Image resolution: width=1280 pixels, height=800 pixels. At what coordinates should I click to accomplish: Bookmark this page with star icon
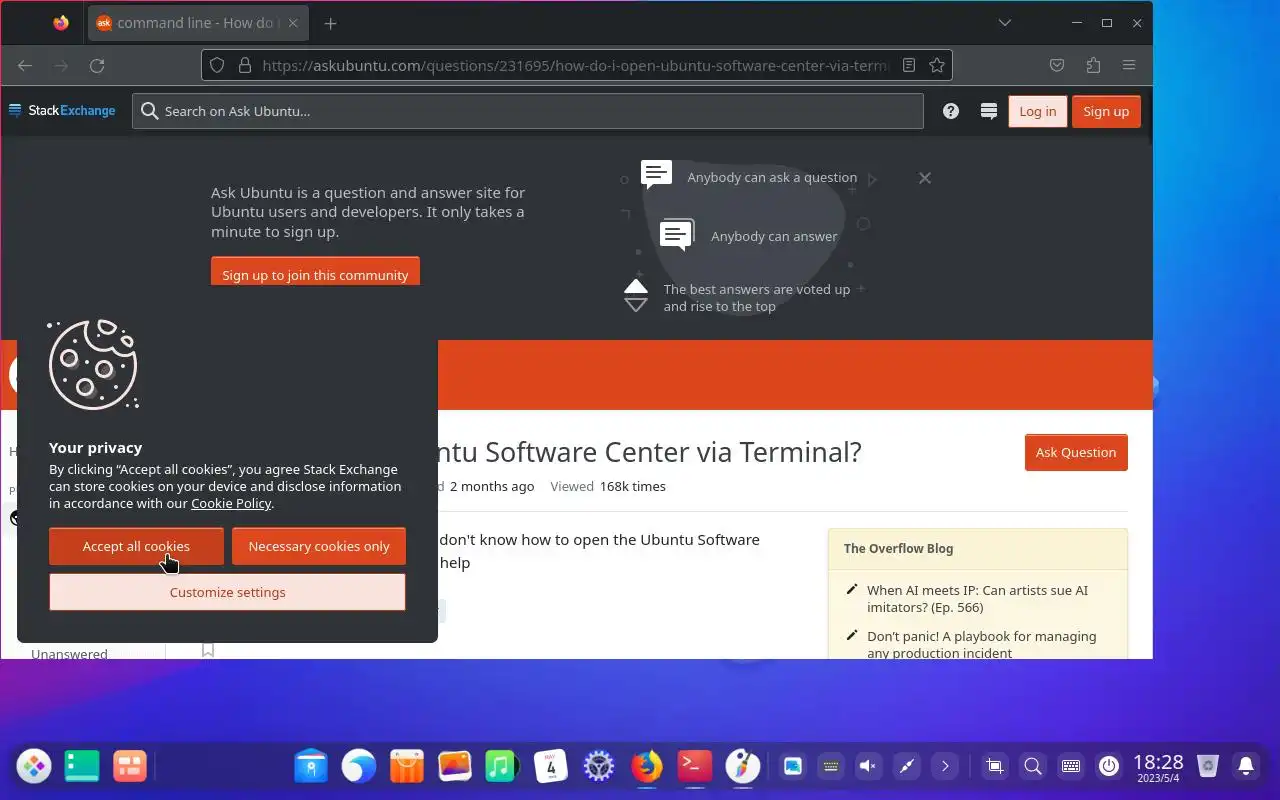coord(937,66)
